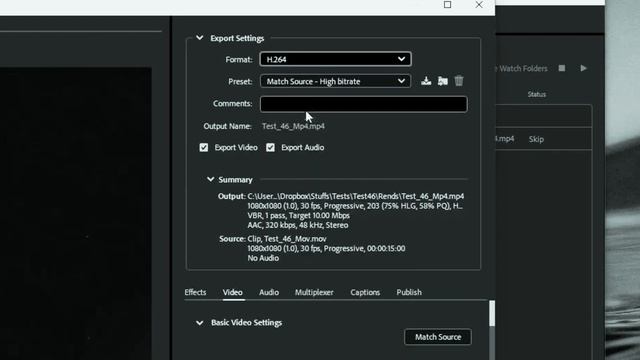Click the No Audio source text
Screen dimensions: 640x360
coord(263,258)
